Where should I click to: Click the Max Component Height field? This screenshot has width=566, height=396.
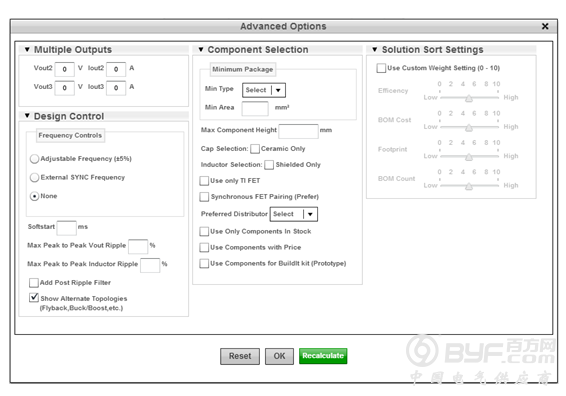click(x=299, y=131)
